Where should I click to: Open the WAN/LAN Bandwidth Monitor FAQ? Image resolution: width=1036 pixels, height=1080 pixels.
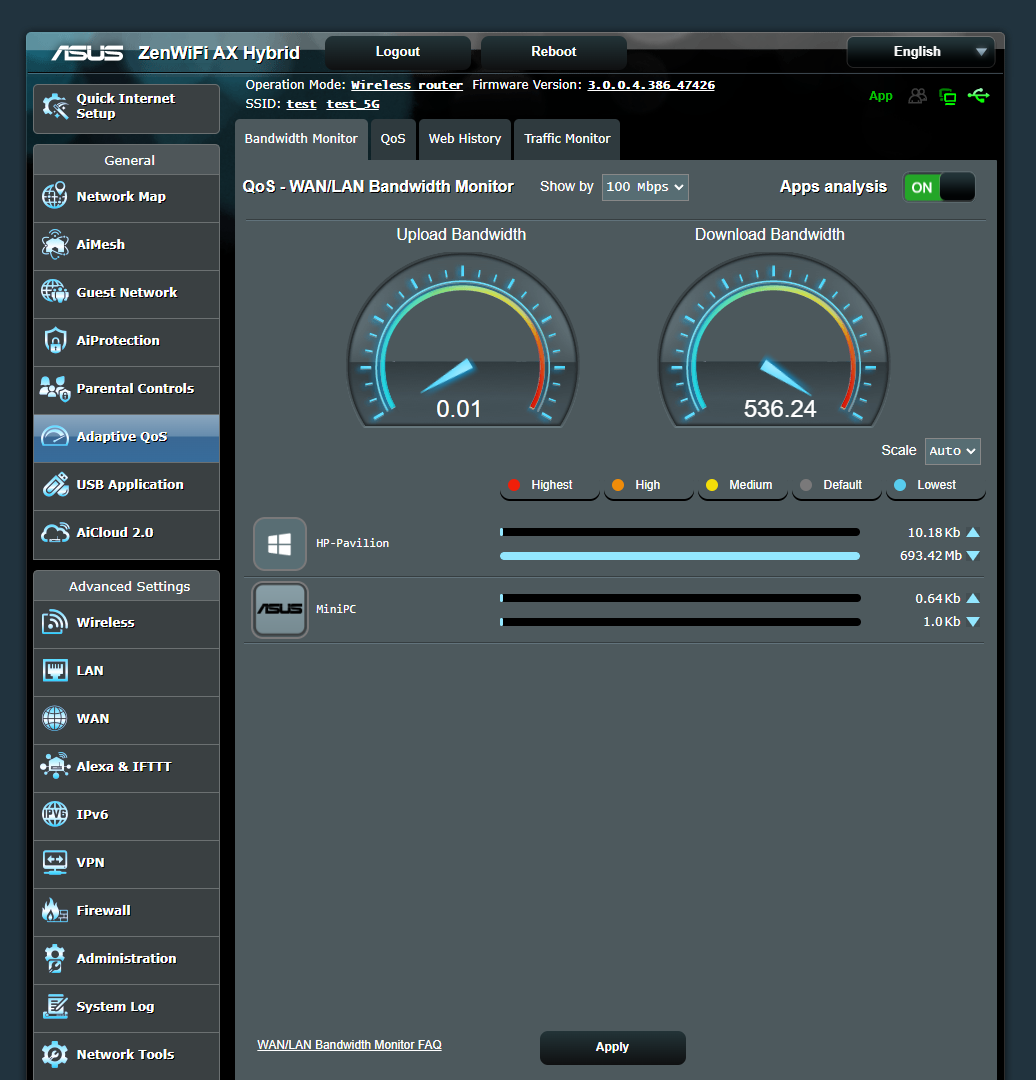click(349, 1044)
